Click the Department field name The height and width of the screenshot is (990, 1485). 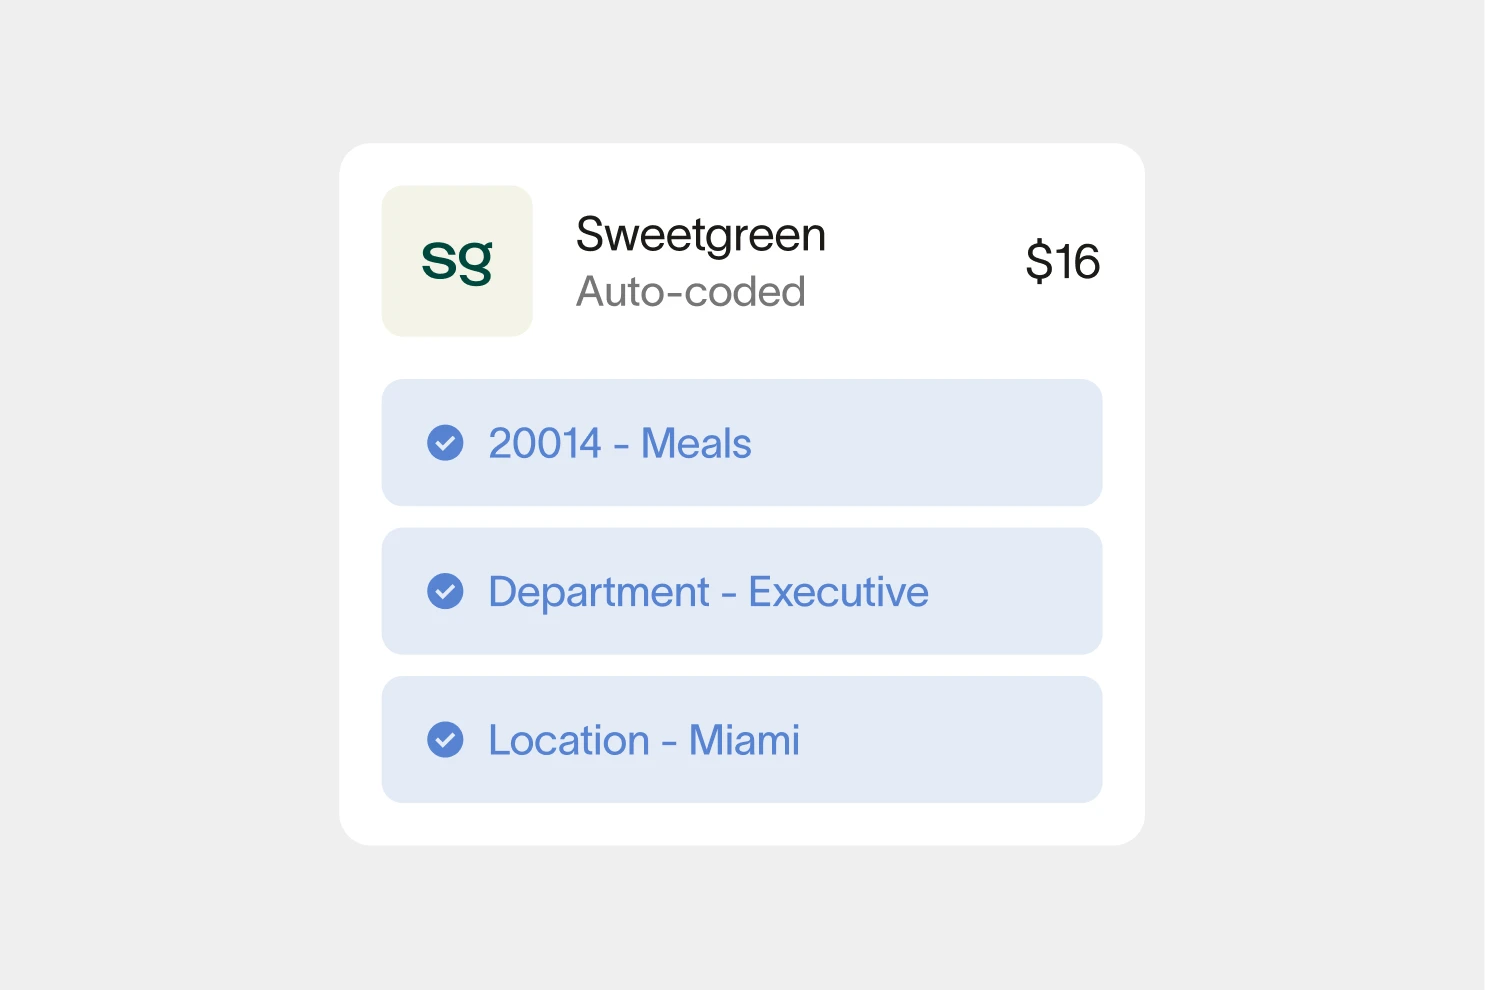(598, 592)
